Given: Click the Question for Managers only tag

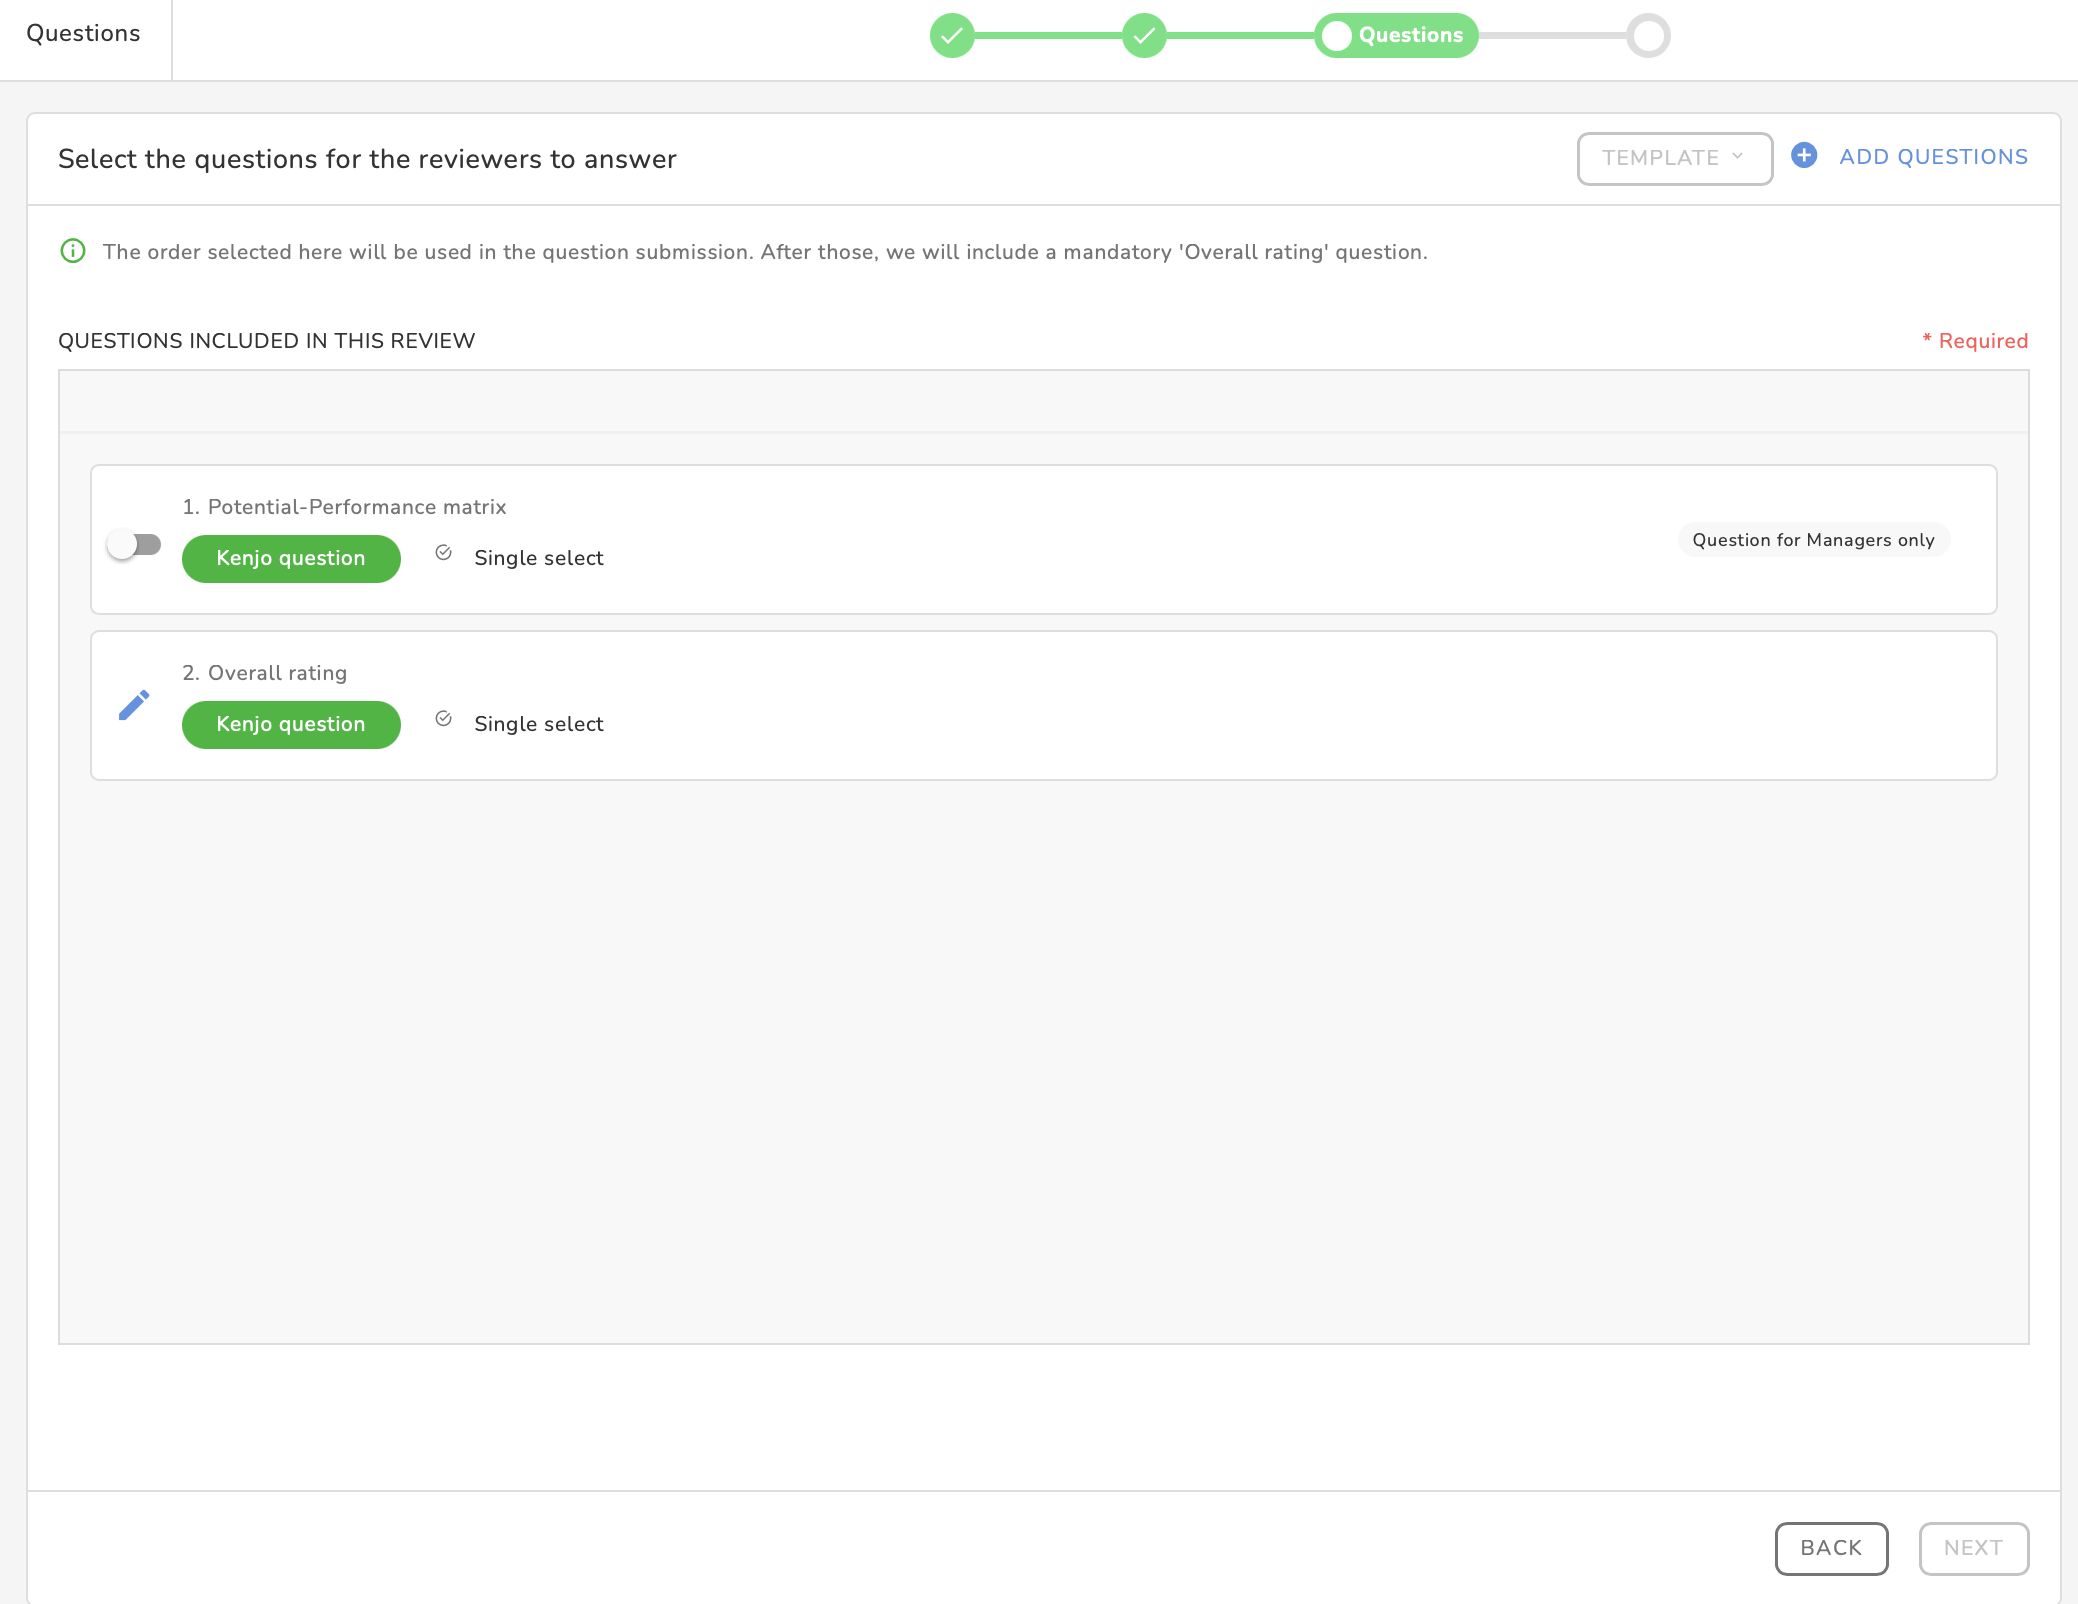Looking at the screenshot, I should pos(1813,540).
